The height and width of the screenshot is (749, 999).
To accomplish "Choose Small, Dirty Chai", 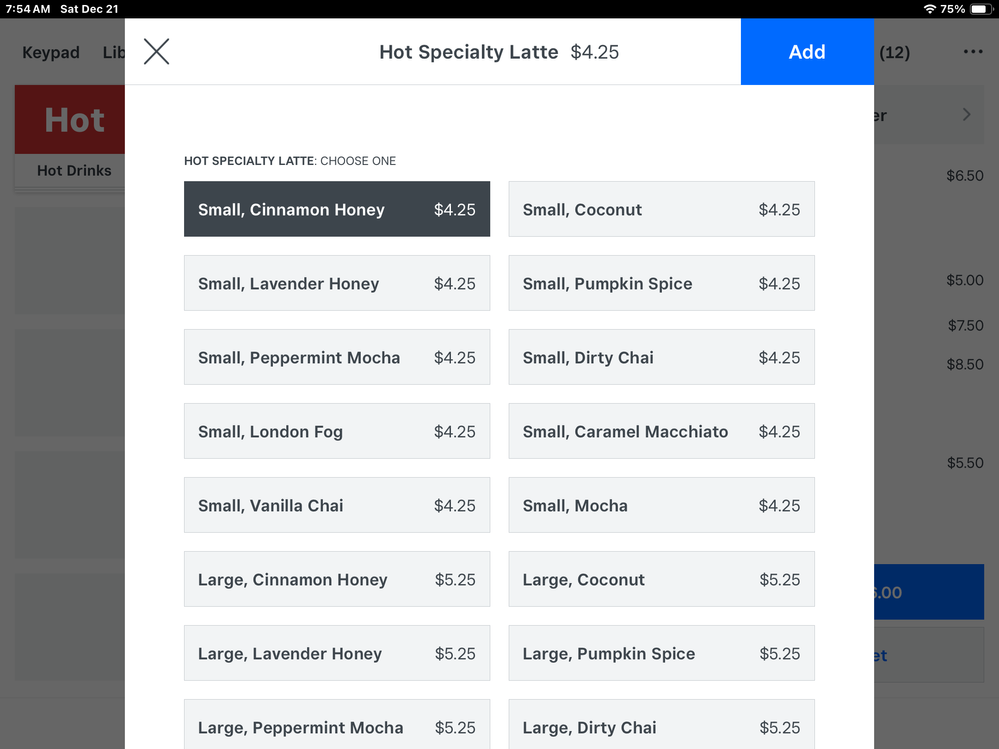I will (x=661, y=357).
